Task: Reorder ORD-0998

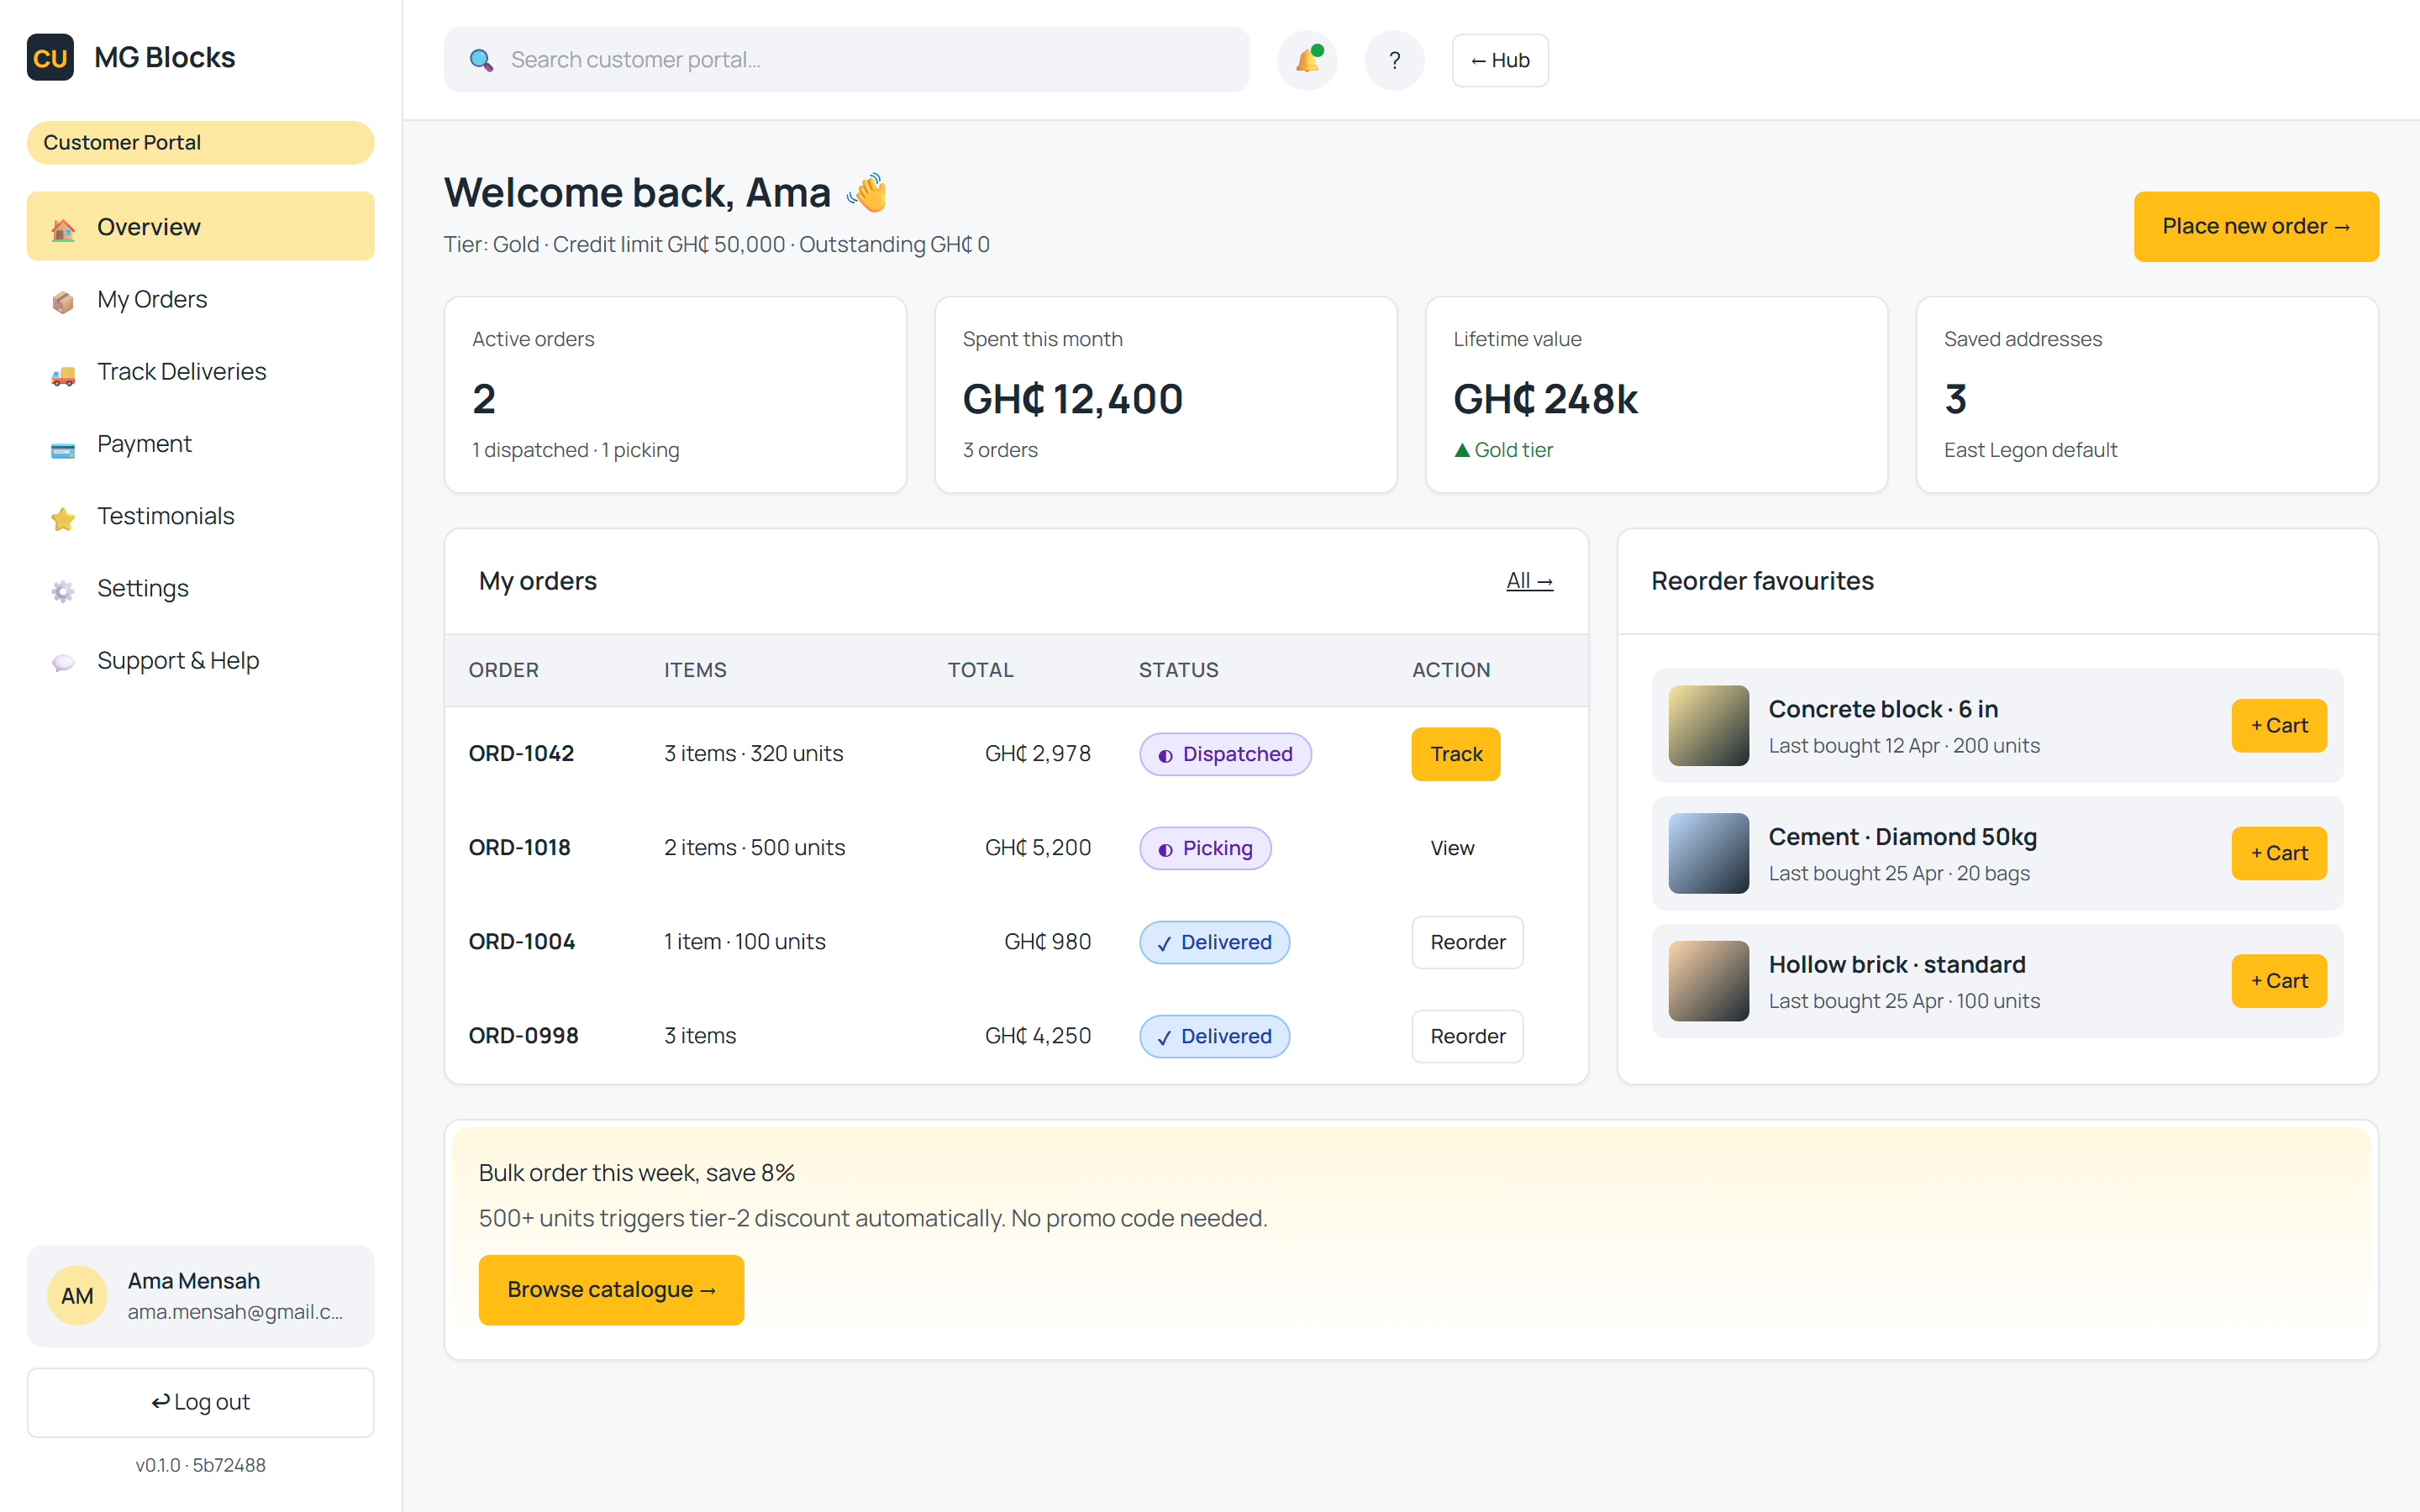Action: coord(1467,1036)
